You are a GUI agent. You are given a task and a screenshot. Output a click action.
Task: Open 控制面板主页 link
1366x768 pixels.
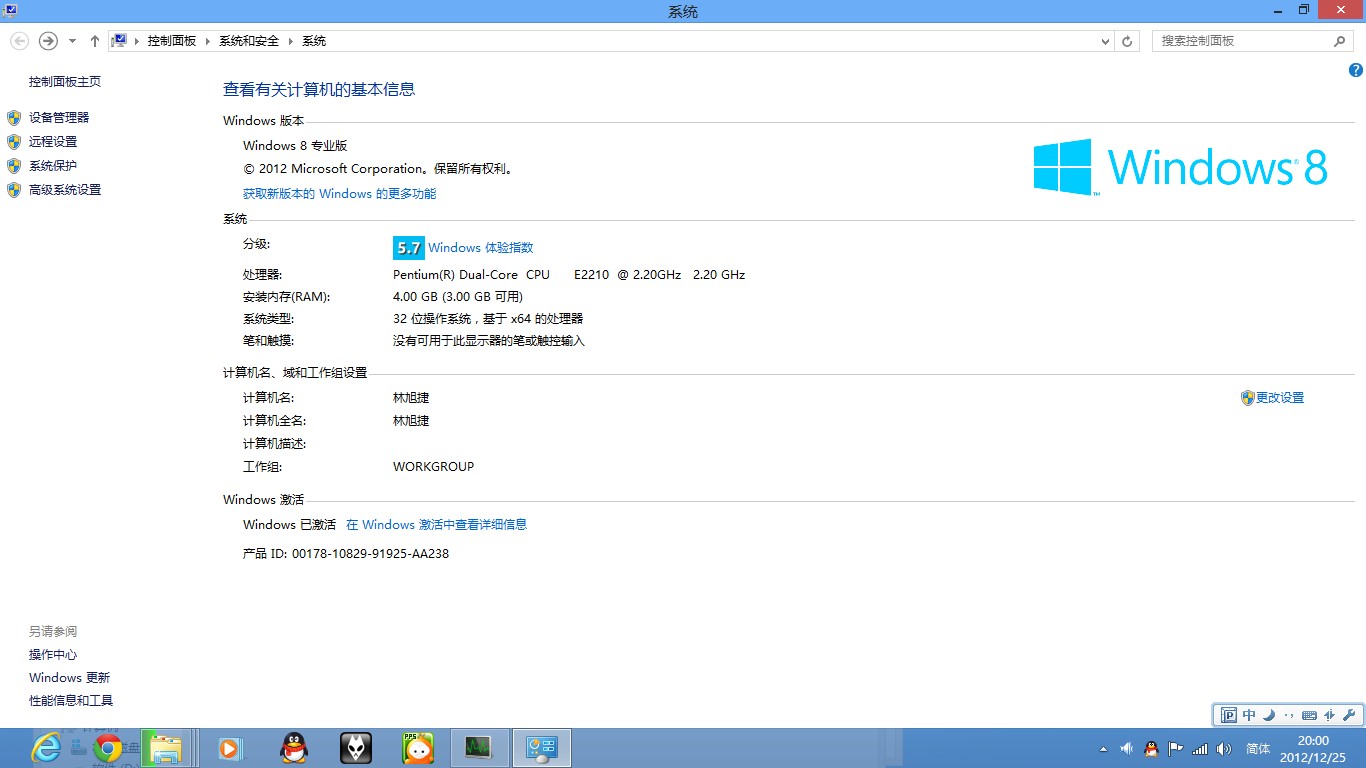coord(65,82)
